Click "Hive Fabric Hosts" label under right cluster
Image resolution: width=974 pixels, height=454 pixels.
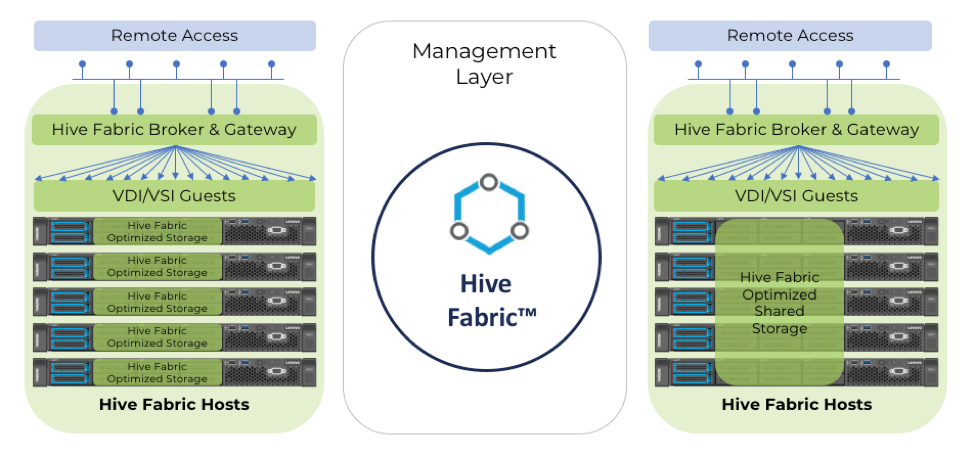797,405
